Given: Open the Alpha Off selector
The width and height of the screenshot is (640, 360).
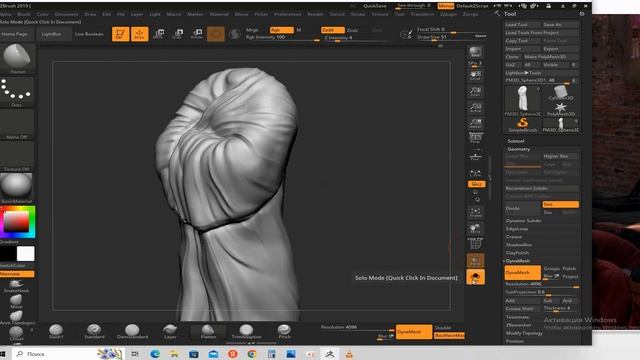Looking at the screenshot, I should pos(16,124).
